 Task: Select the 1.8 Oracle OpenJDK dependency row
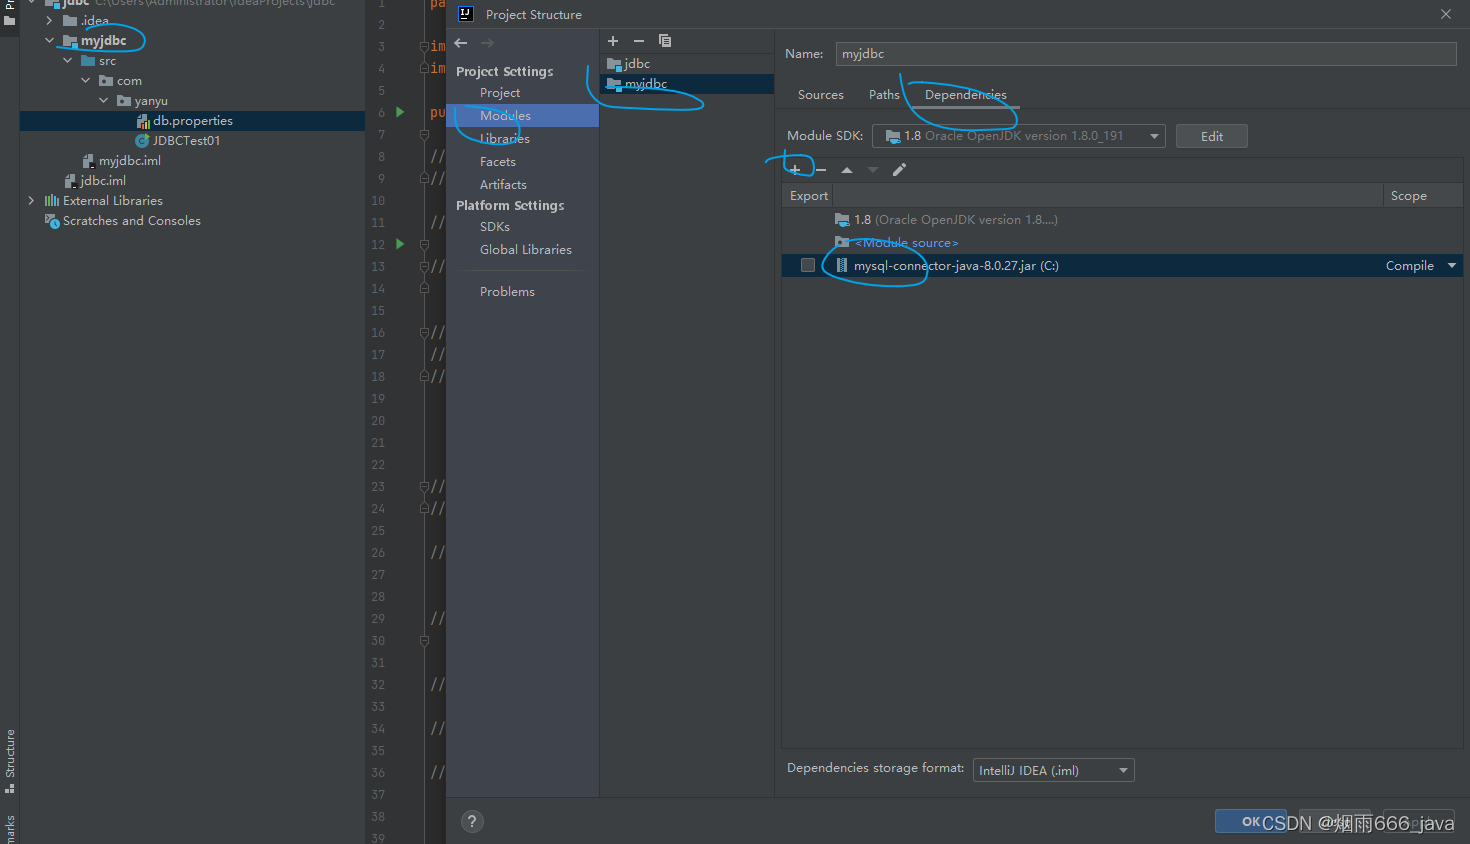point(1122,220)
